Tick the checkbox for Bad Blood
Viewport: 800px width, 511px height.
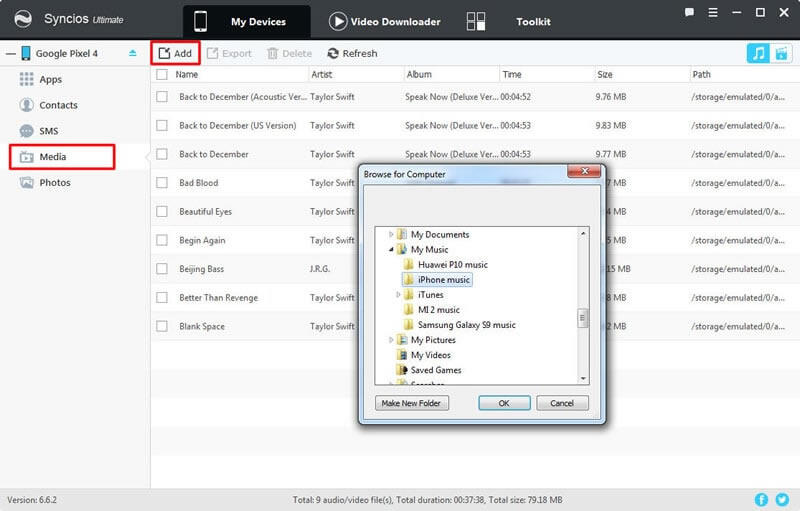pos(161,183)
